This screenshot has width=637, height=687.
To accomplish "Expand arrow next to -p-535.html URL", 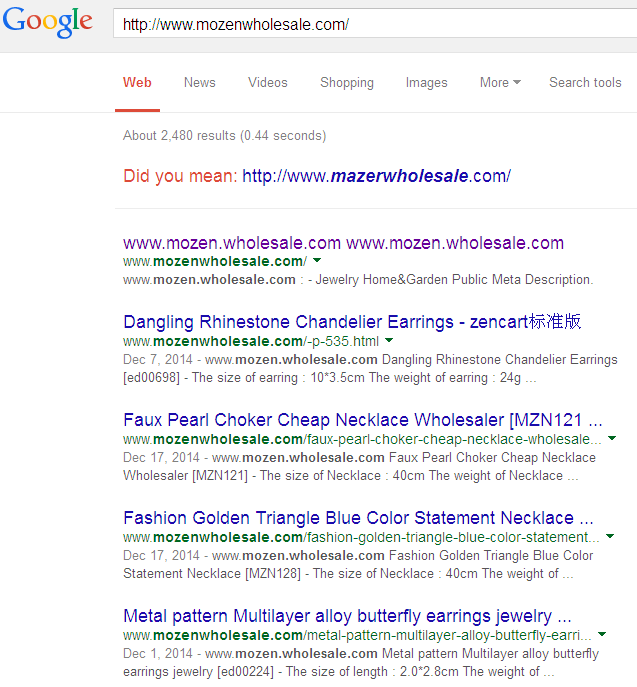I will [x=389, y=340].
